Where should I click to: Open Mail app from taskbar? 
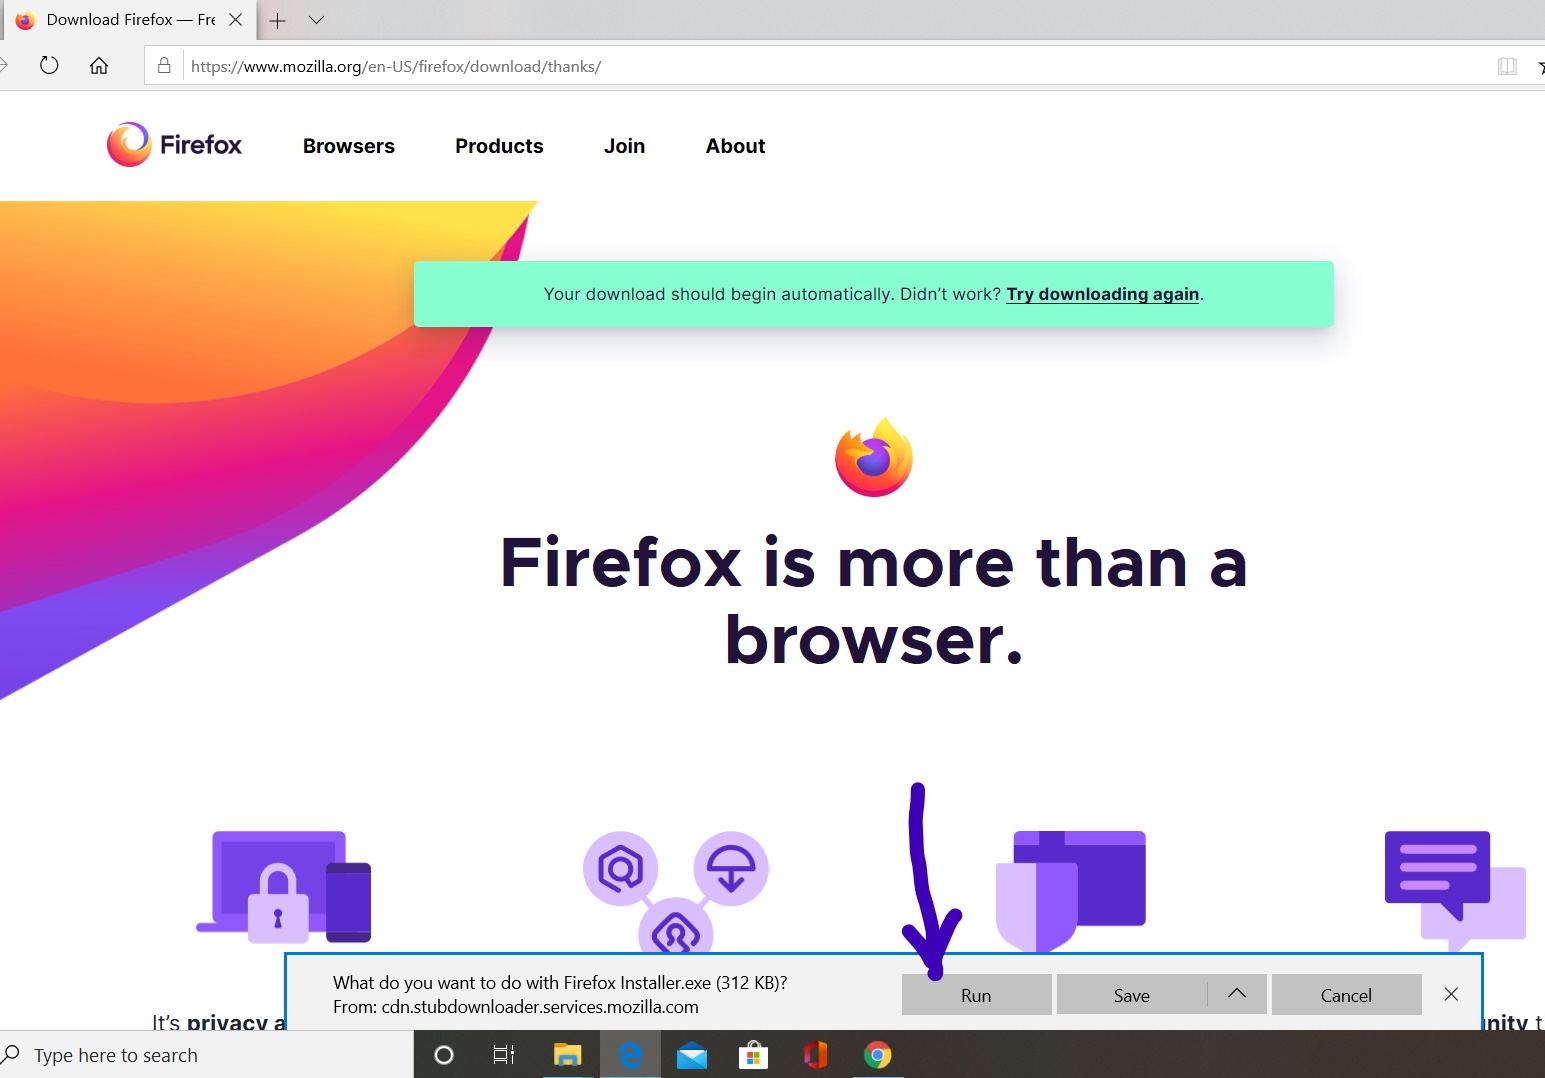coord(692,1055)
